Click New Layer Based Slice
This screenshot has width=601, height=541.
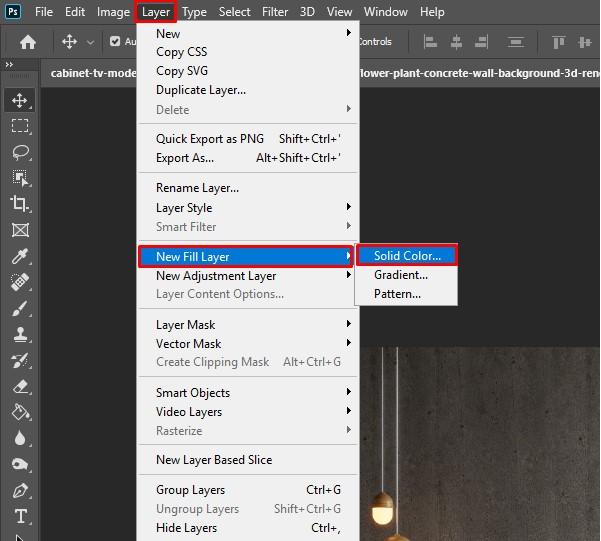(248, 460)
